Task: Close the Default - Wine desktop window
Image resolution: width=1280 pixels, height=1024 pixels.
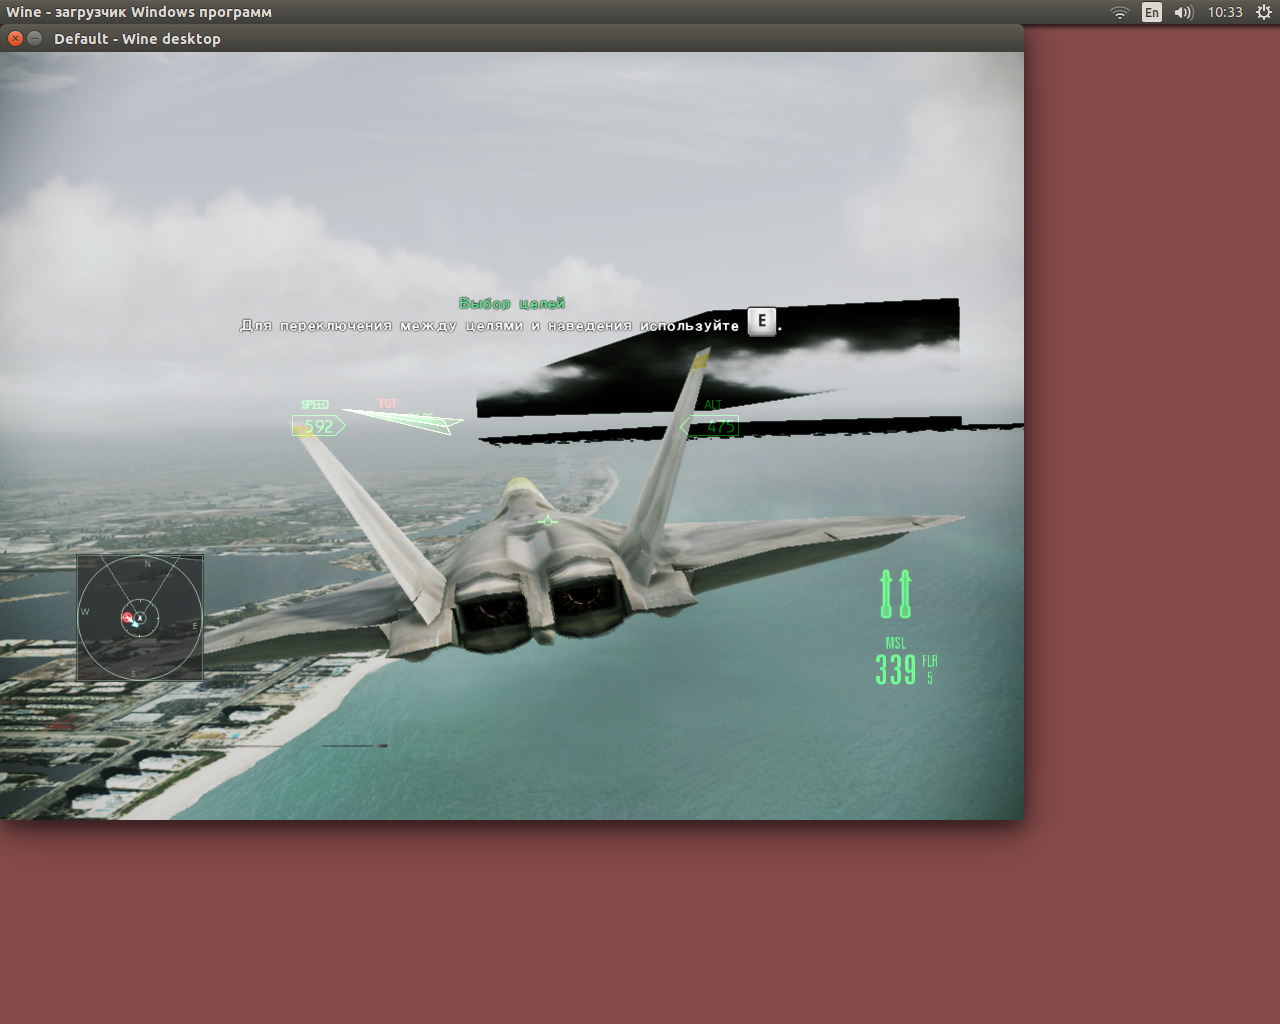Action: [15, 38]
